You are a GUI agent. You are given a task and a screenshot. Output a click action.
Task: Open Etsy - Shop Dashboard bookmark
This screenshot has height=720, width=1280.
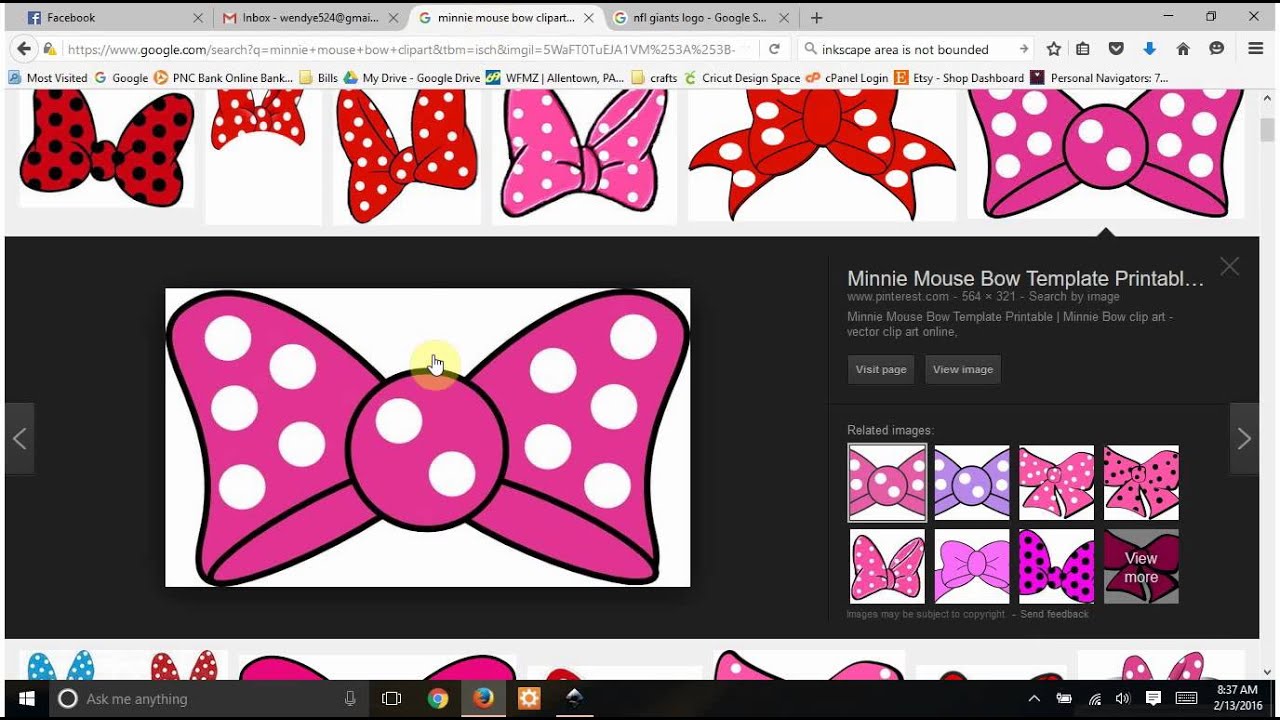pos(960,78)
